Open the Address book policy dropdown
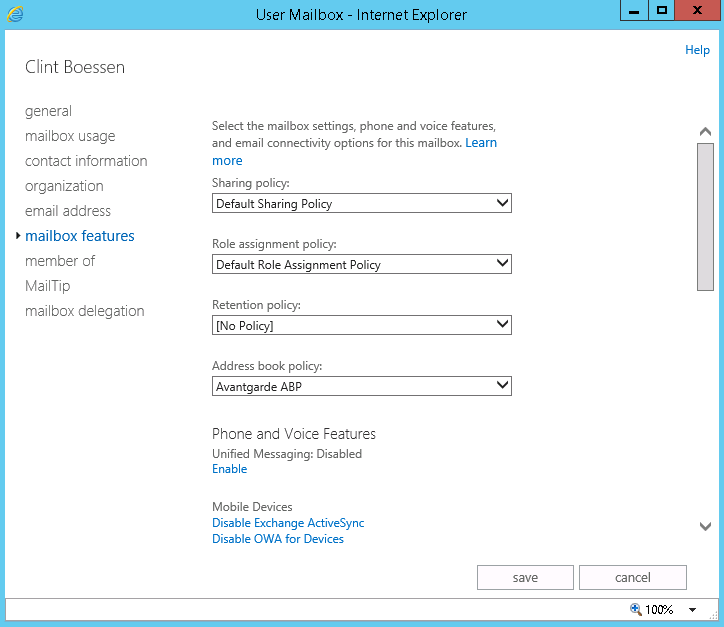This screenshot has height=627, width=724. [x=362, y=386]
